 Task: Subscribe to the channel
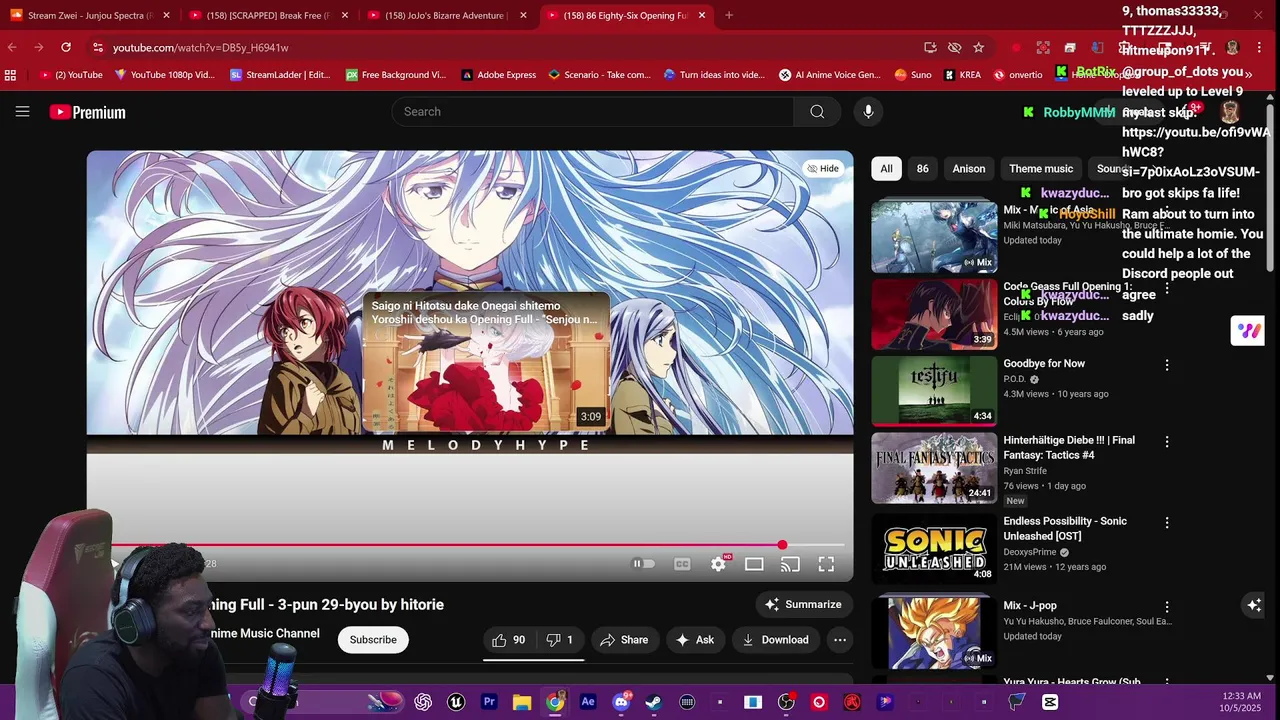(x=373, y=640)
